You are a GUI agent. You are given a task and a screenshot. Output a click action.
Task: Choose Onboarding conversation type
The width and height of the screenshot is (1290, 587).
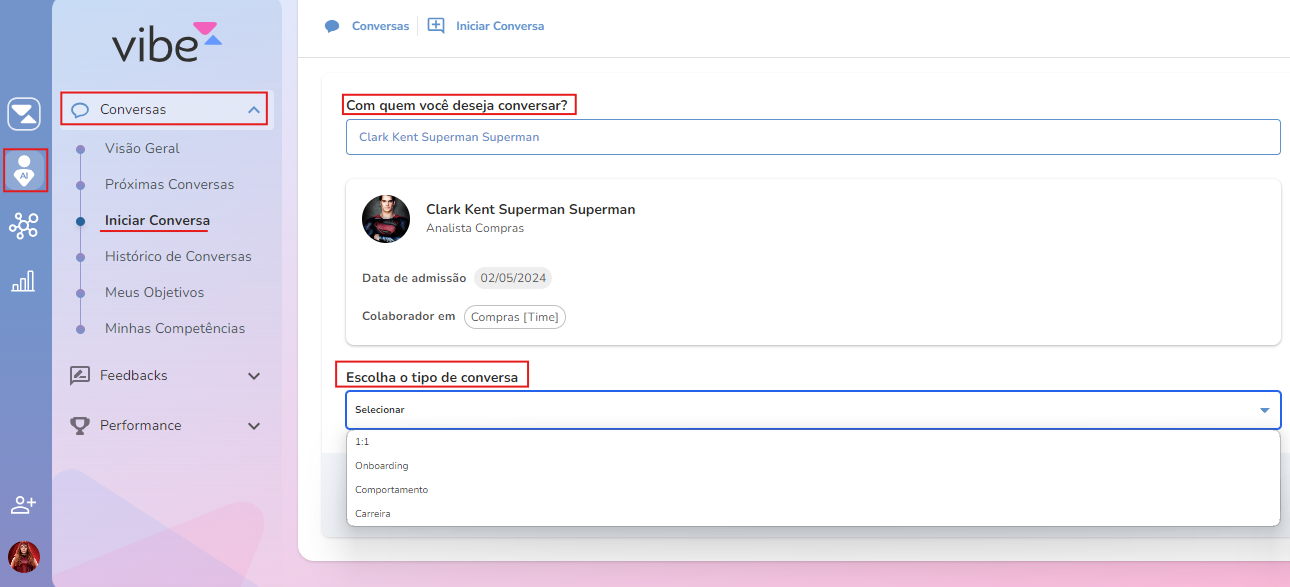813,466
